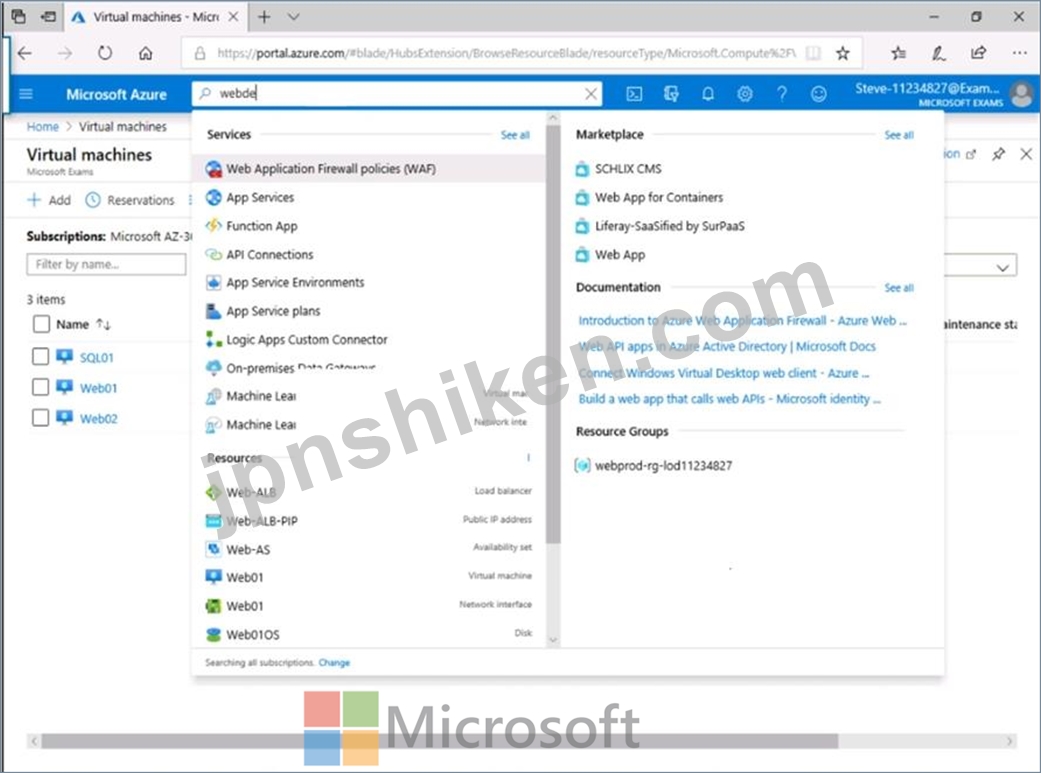Open the webprod-rg-lod11234827 resource group

coord(663,466)
